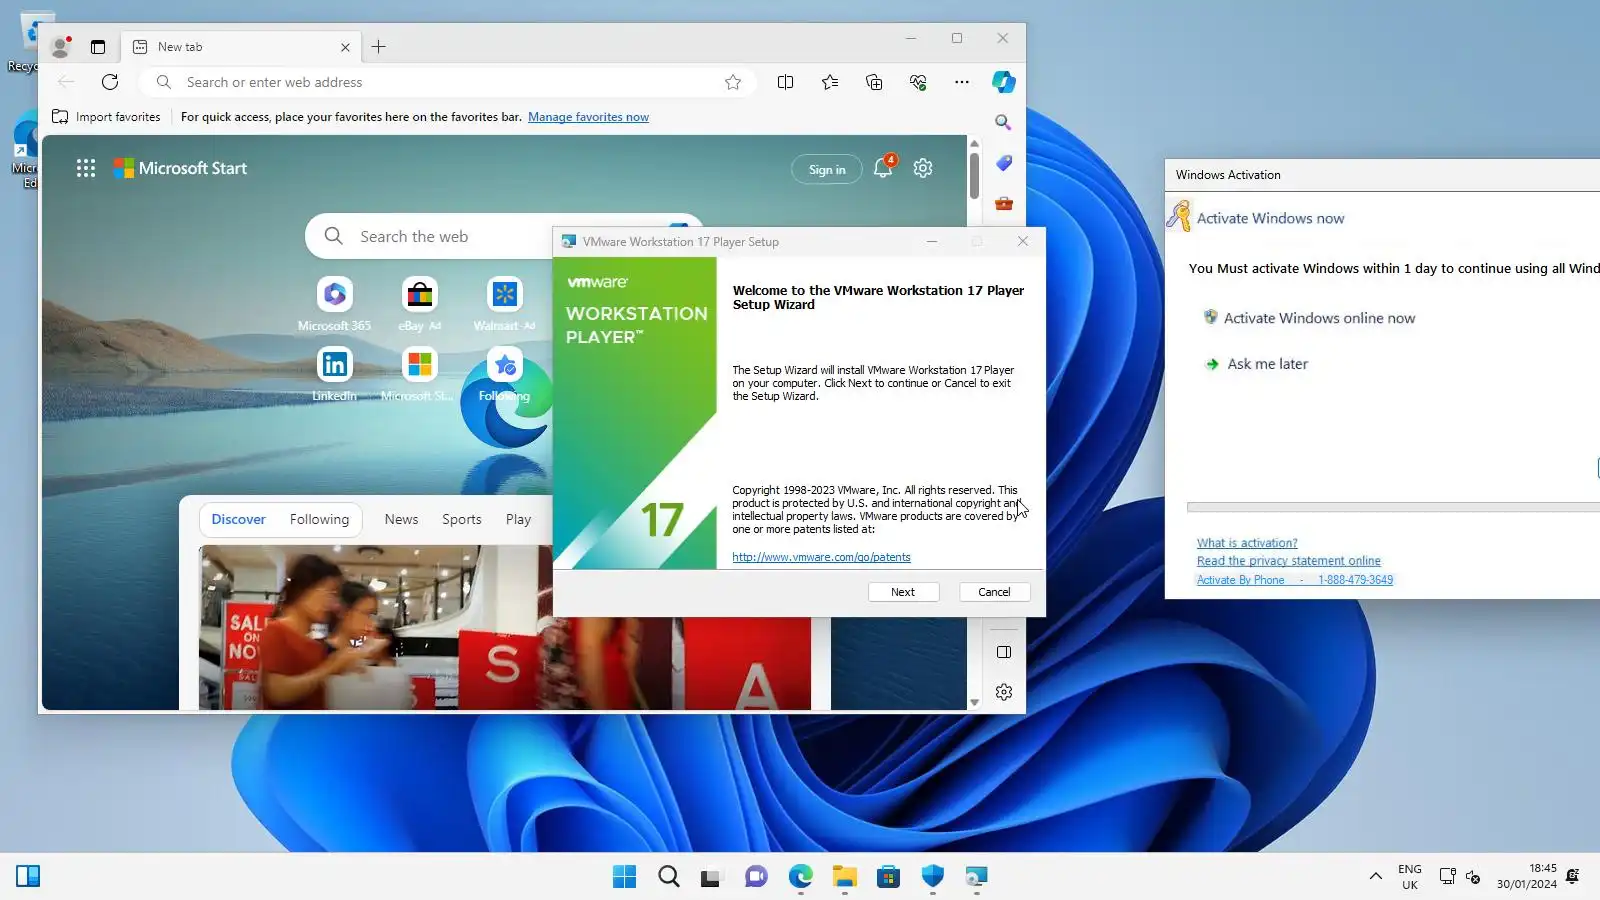Viewport: 1600px width, 900px height.
Task: Open Edge tab actions menu icon
Action: tap(97, 47)
